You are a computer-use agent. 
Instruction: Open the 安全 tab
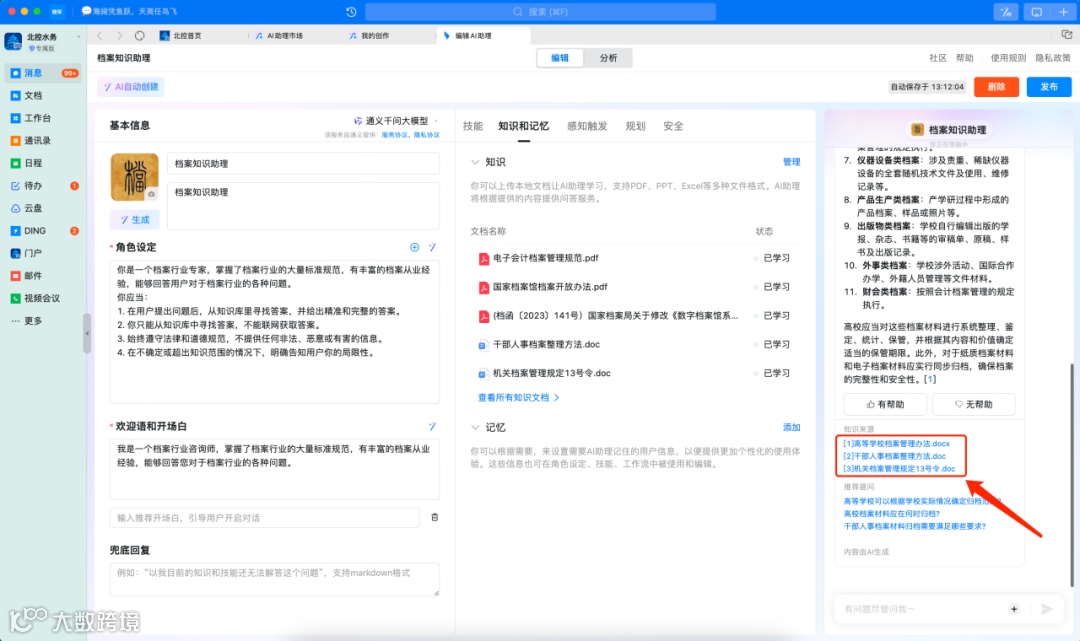pos(673,126)
